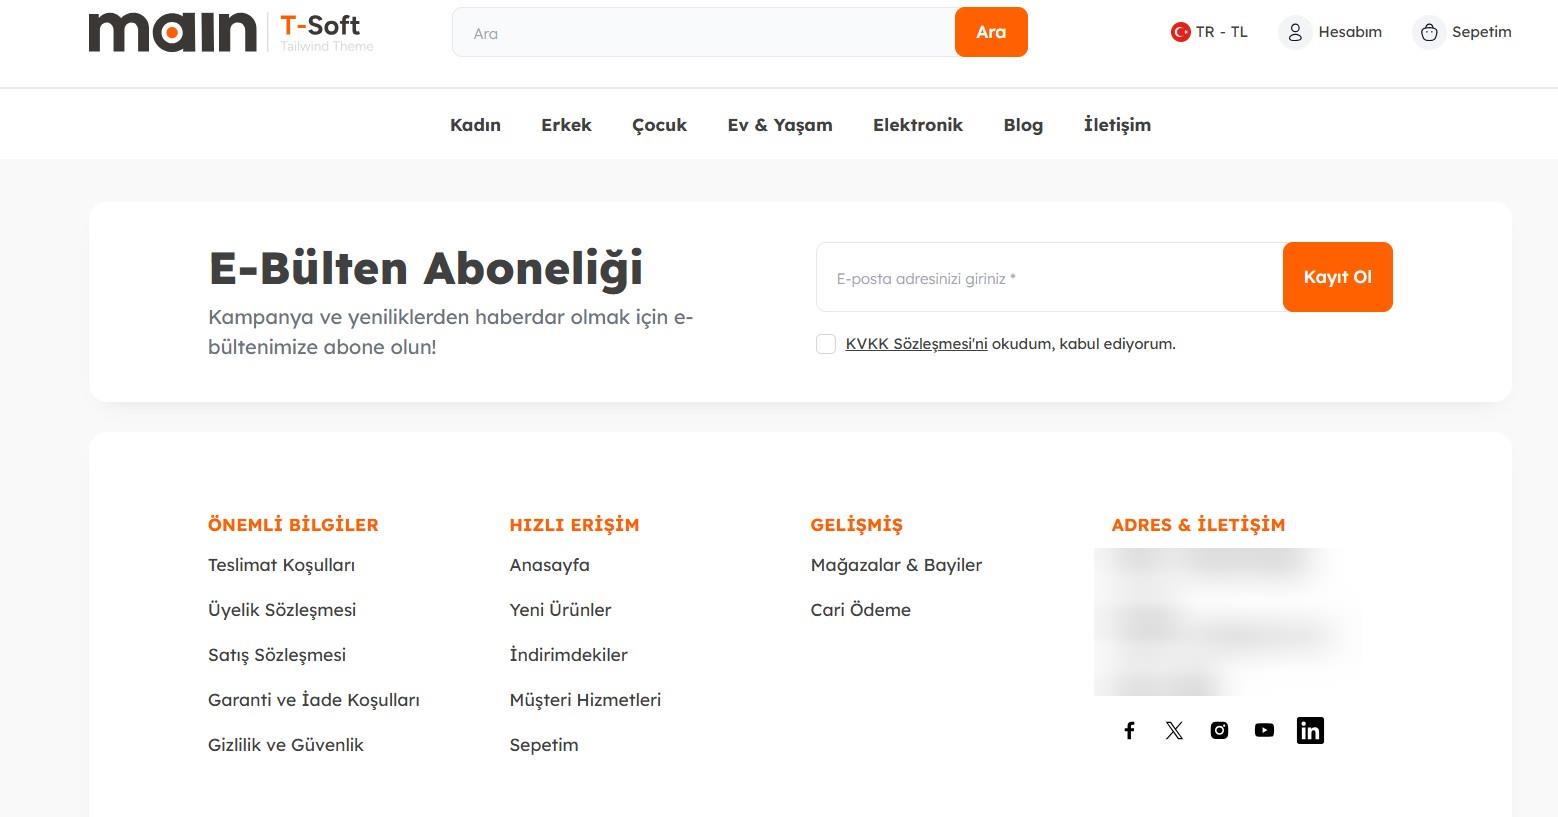Focus the Ara search input field

[704, 33]
